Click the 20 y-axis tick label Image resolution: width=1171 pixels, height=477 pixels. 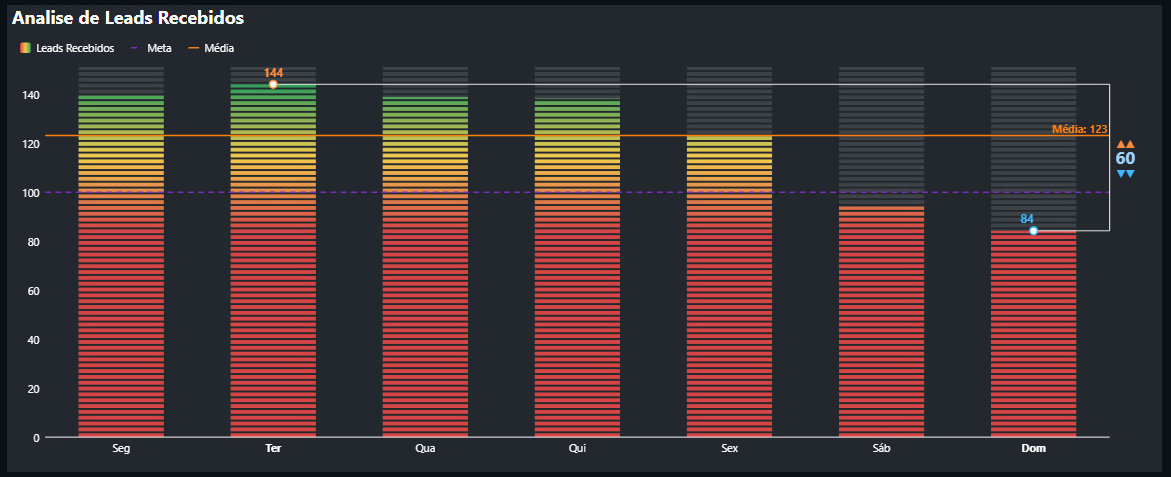pos(34,389)
